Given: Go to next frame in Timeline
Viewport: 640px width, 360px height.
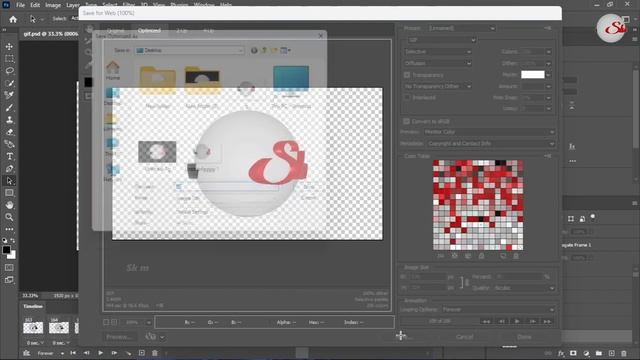Looking at the screenshot, I should tap(114, 353).
